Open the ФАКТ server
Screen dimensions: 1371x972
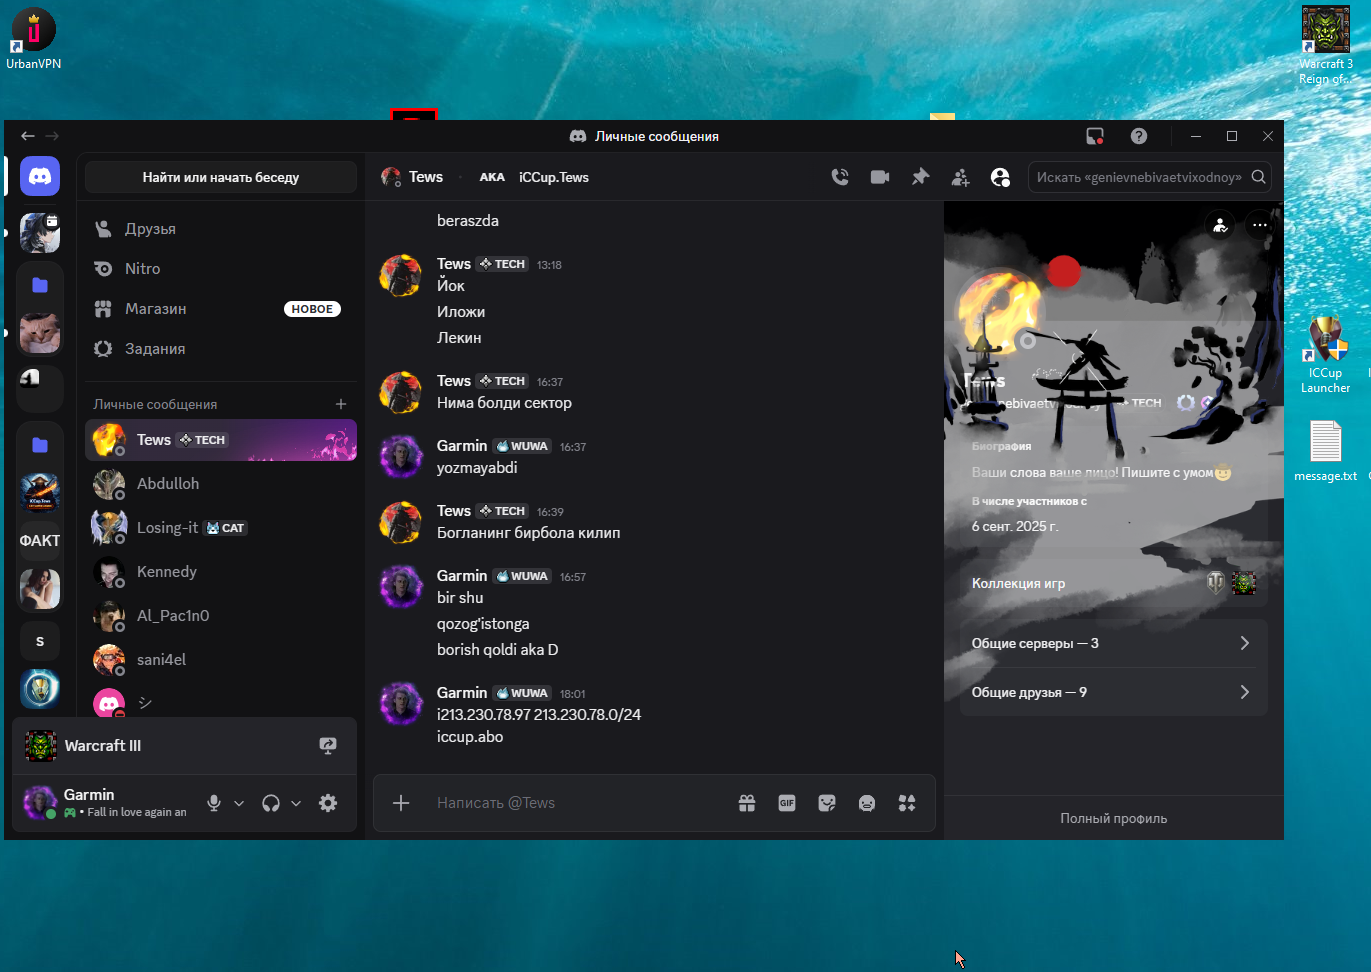[x=40, y=541]
